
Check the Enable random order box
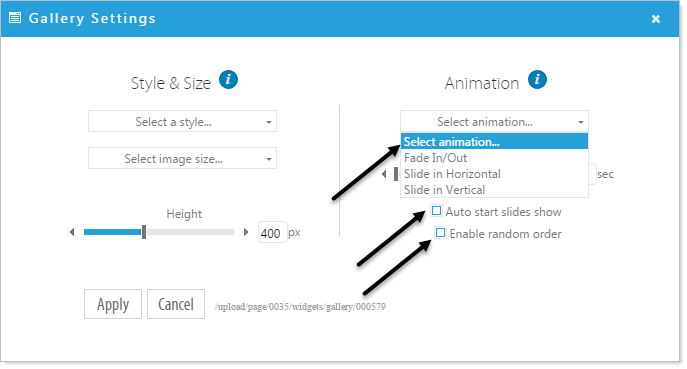click(440, 233)
